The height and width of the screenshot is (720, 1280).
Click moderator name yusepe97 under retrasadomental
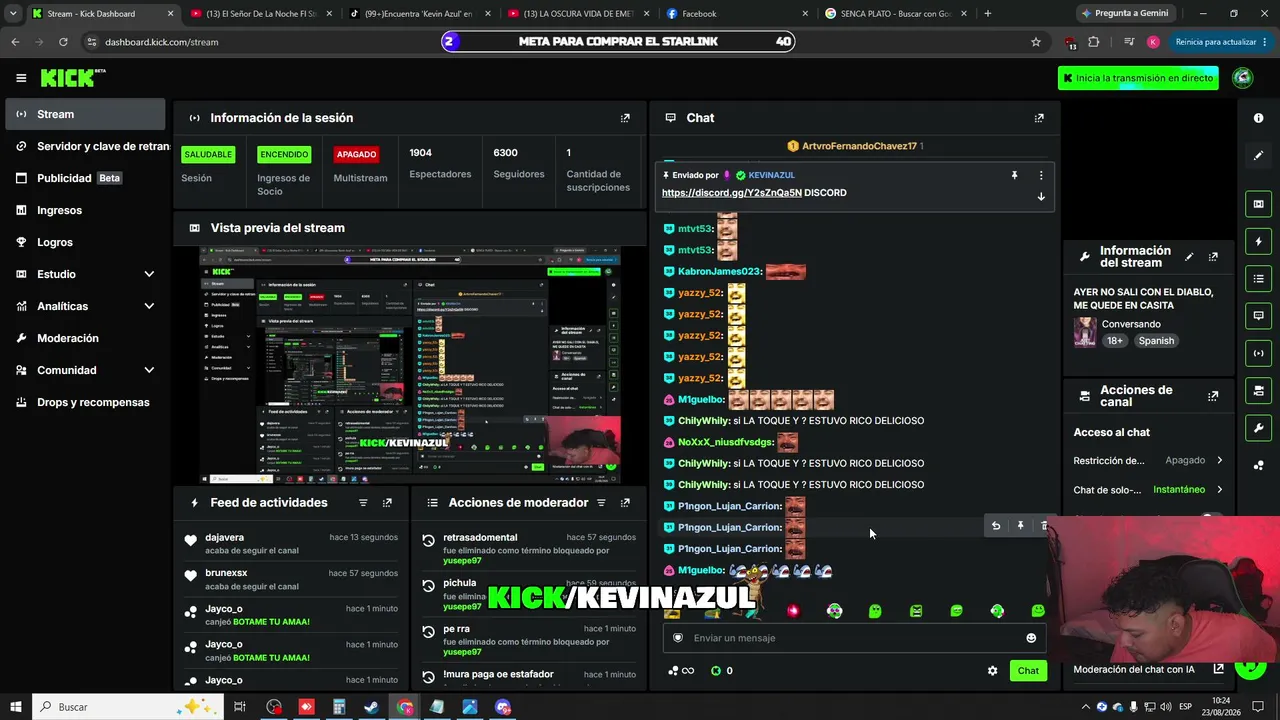[x=462, y=561]
